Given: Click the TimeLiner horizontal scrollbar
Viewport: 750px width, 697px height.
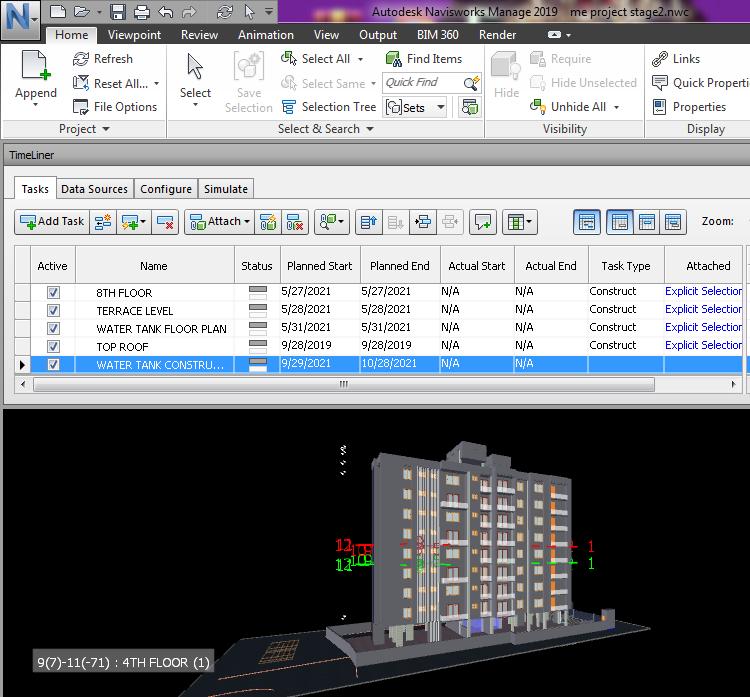Looking at the screenshot, I should 343,384.
